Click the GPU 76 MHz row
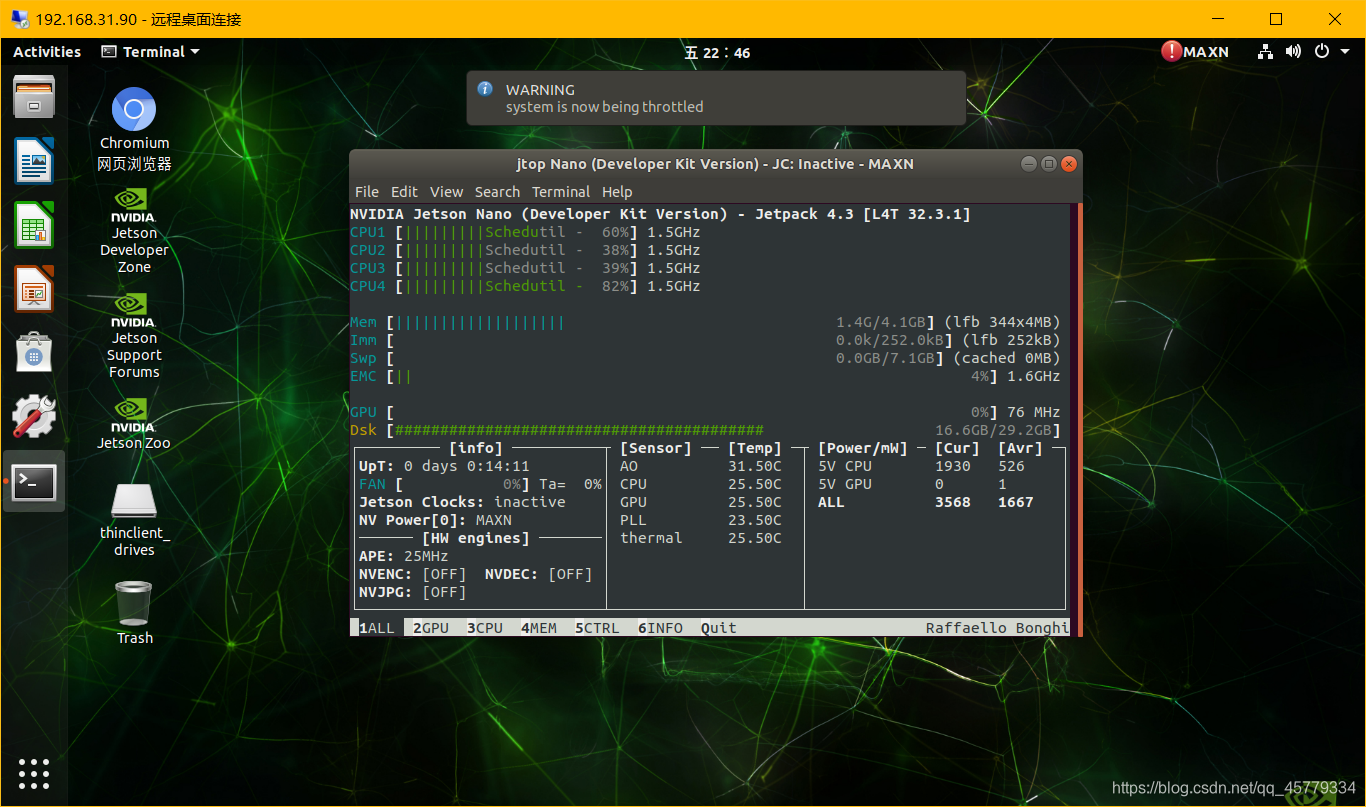This screenshot has width=1366, height=807. tap(705, 412)
